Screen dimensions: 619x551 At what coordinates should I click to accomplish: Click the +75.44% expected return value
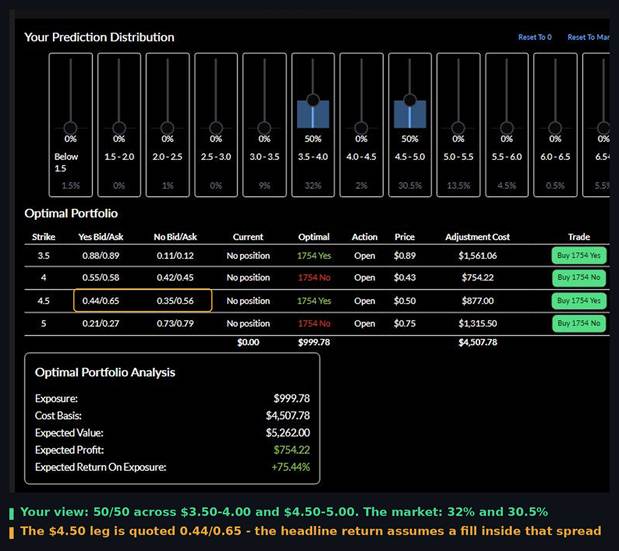click(x=291, y=467)
